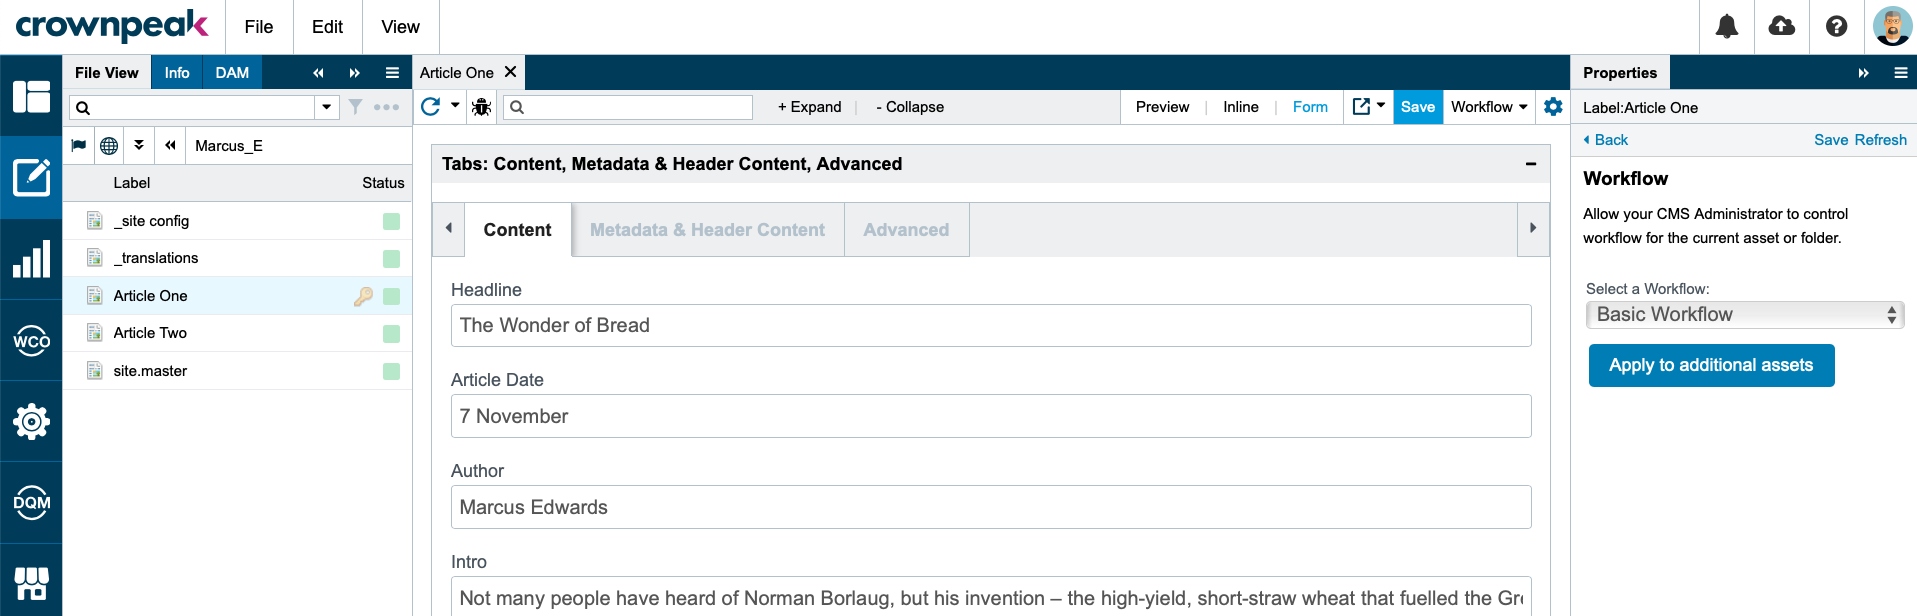Open the help question mark icon
This screenshot has height=616, width=1917.
click(1836, 27)
